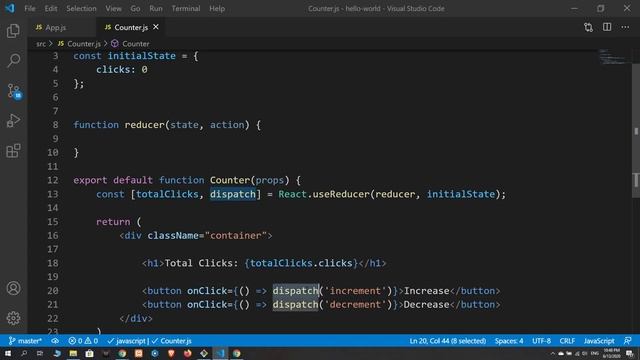Click the Open Changes compare icon
Image resolution: width=640 pixels, height=360 pixels.
coord(588,27)
